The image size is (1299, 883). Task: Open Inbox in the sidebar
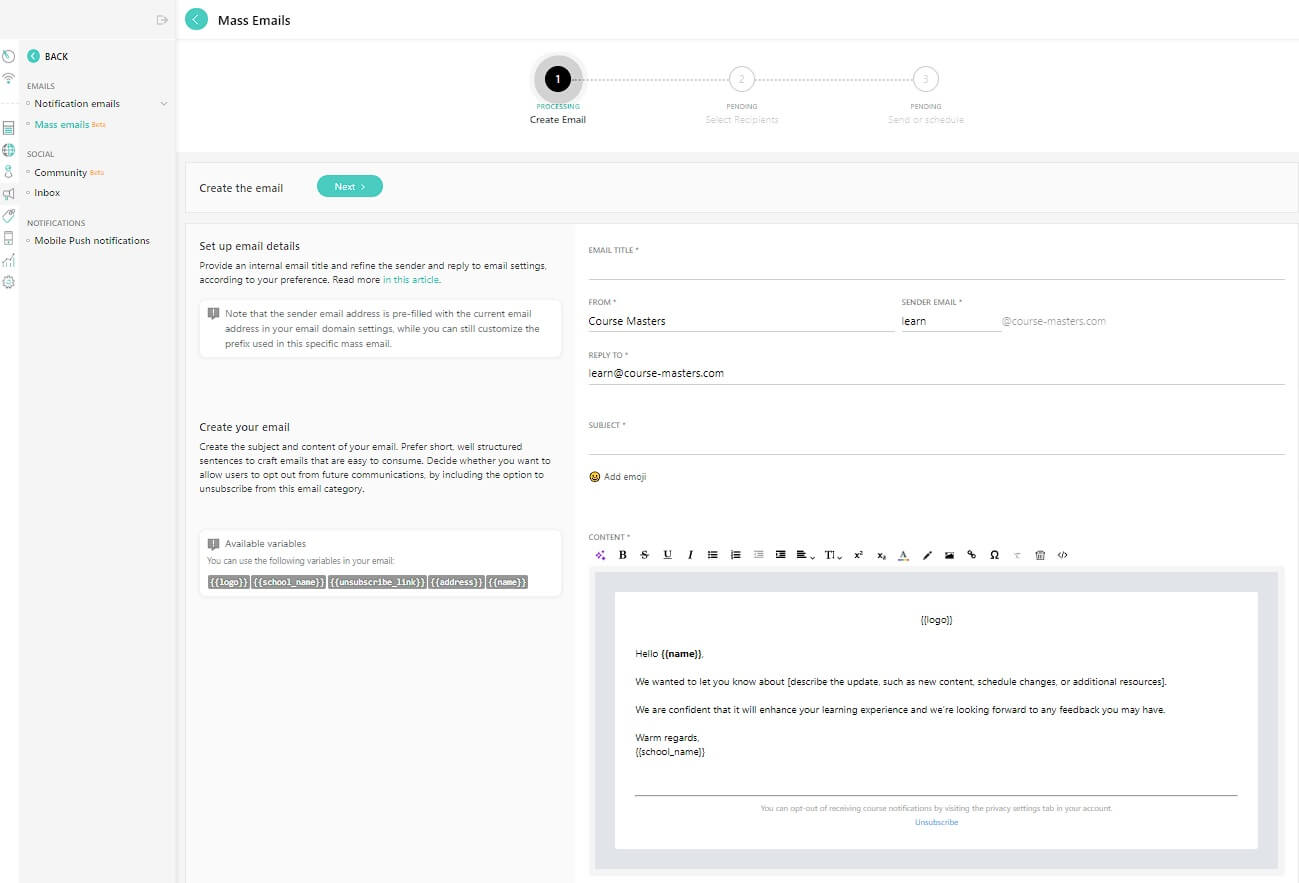coord(47,193)
